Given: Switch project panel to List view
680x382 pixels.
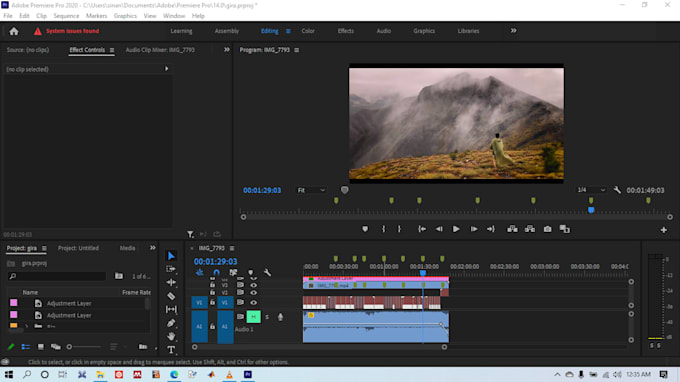Looking at the screenshot, I should coord(26,347).
